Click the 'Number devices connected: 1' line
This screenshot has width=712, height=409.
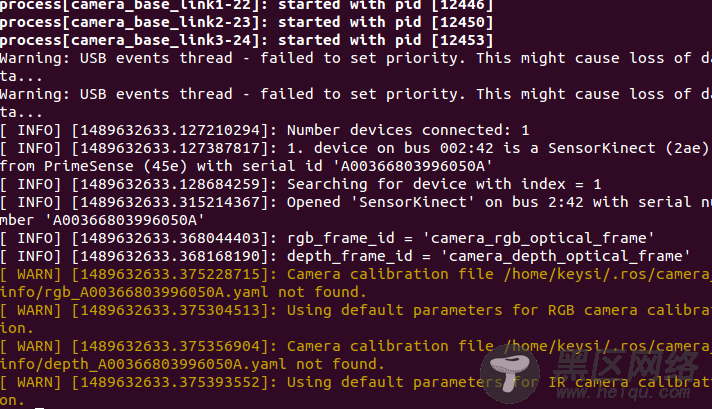264,130
